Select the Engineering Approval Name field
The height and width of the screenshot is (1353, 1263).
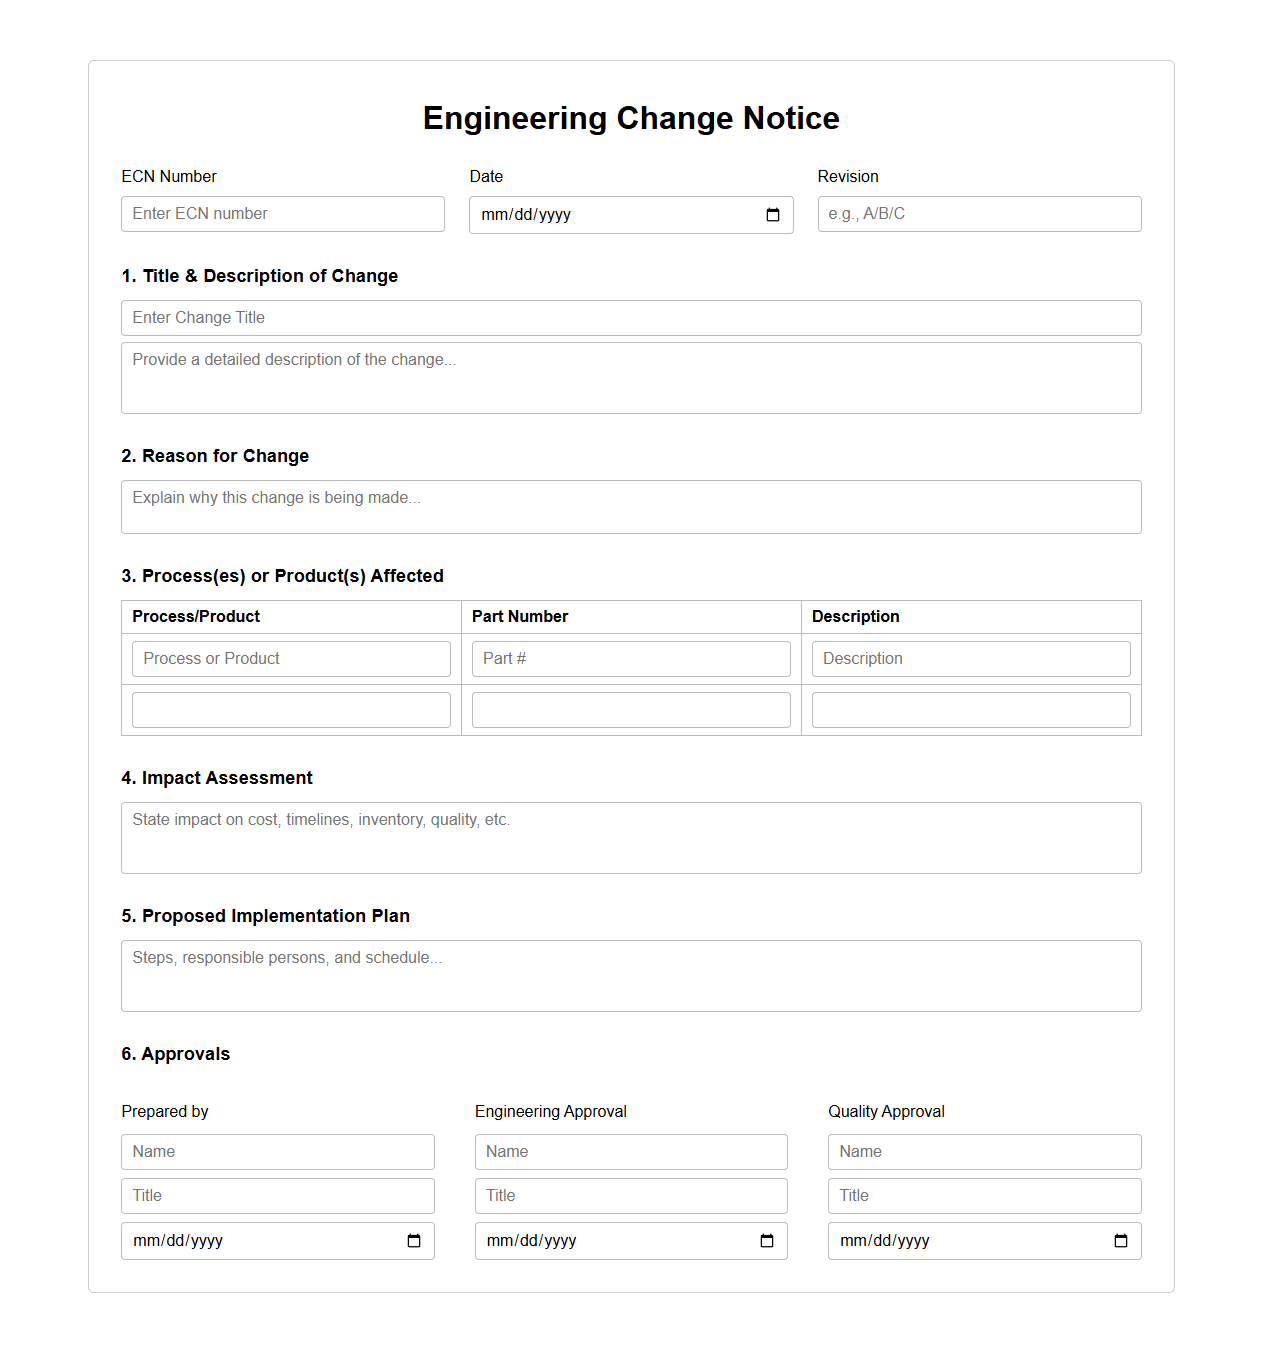coord(630,1151)
